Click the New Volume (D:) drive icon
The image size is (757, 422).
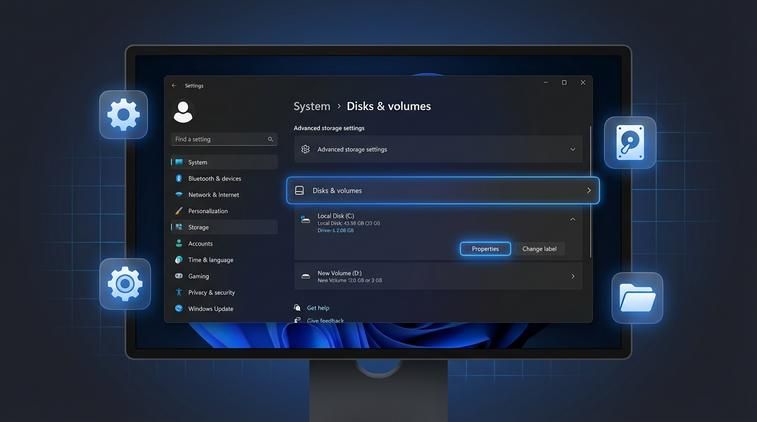[x=306, y=276]
